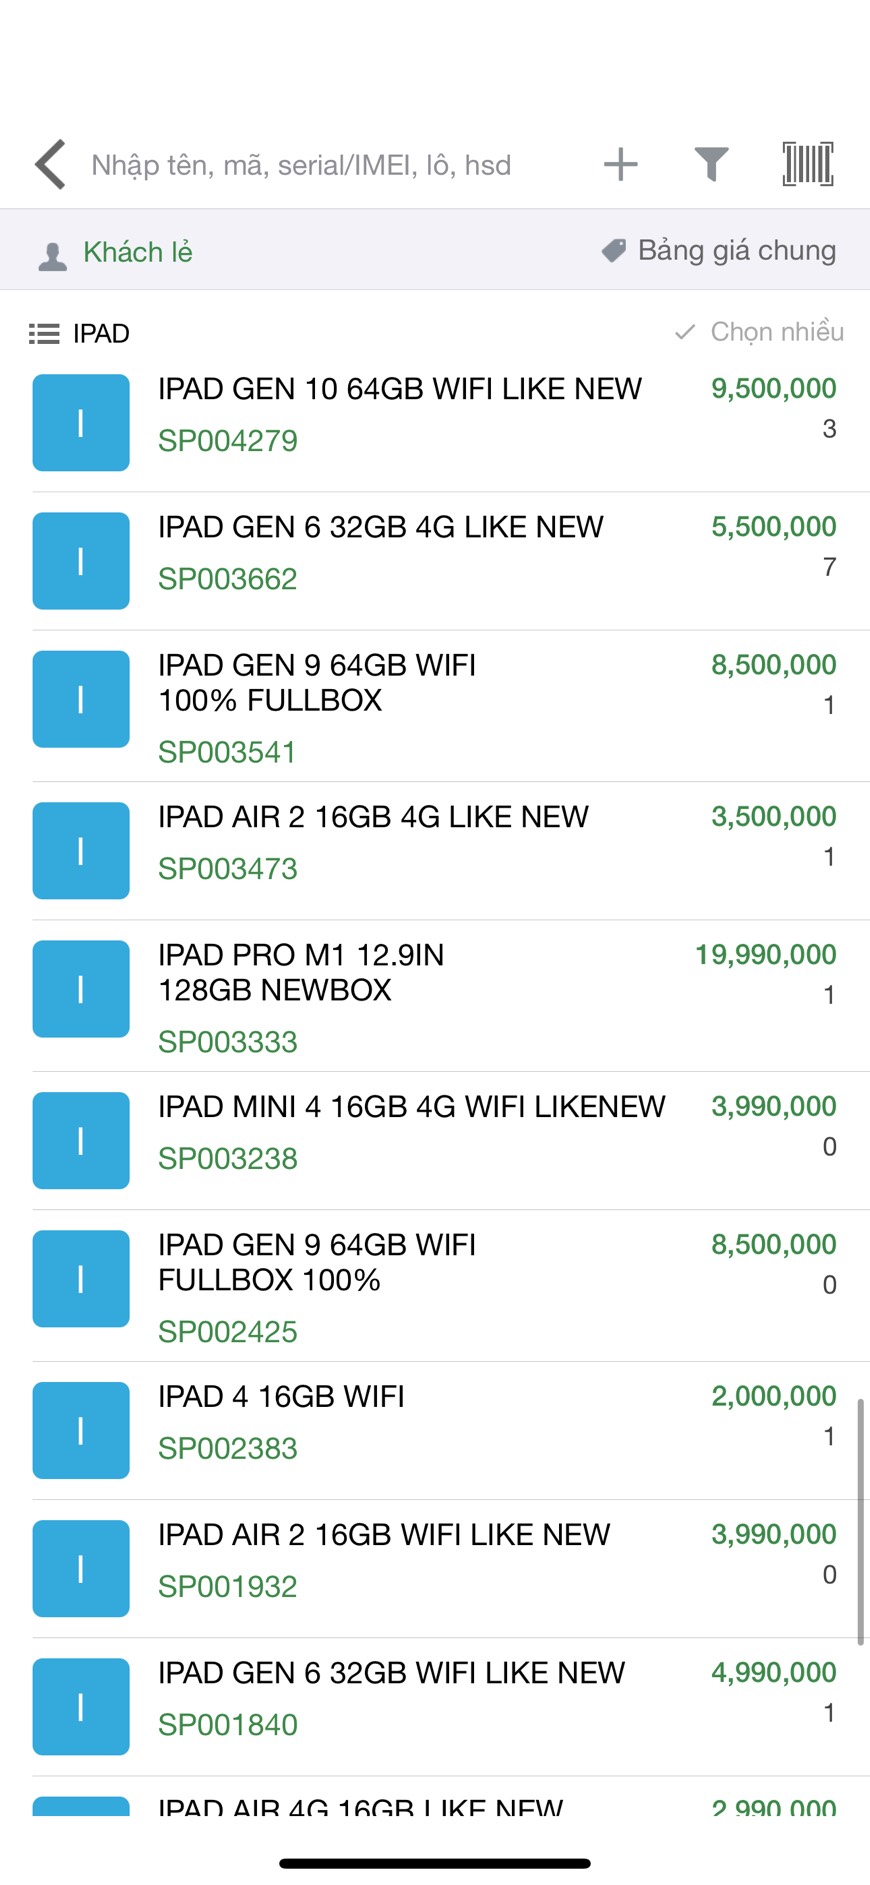The width and height of the screenshot is (870, 1885).
Task: Click price 5,500,000
Action: [x=774, y=526]
